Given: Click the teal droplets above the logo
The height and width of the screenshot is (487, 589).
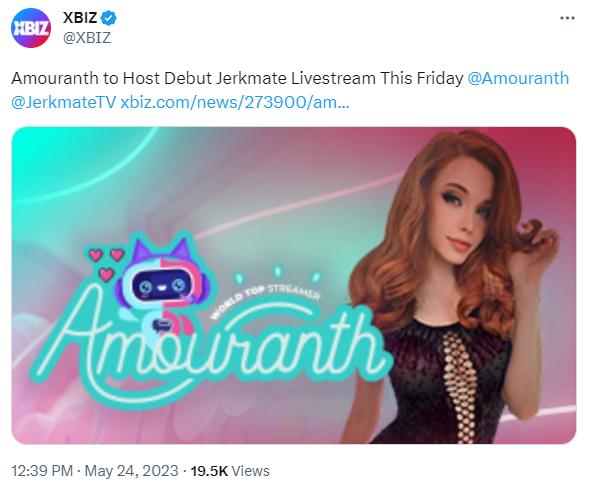Looking at the screenshot, I should [278, 275].
